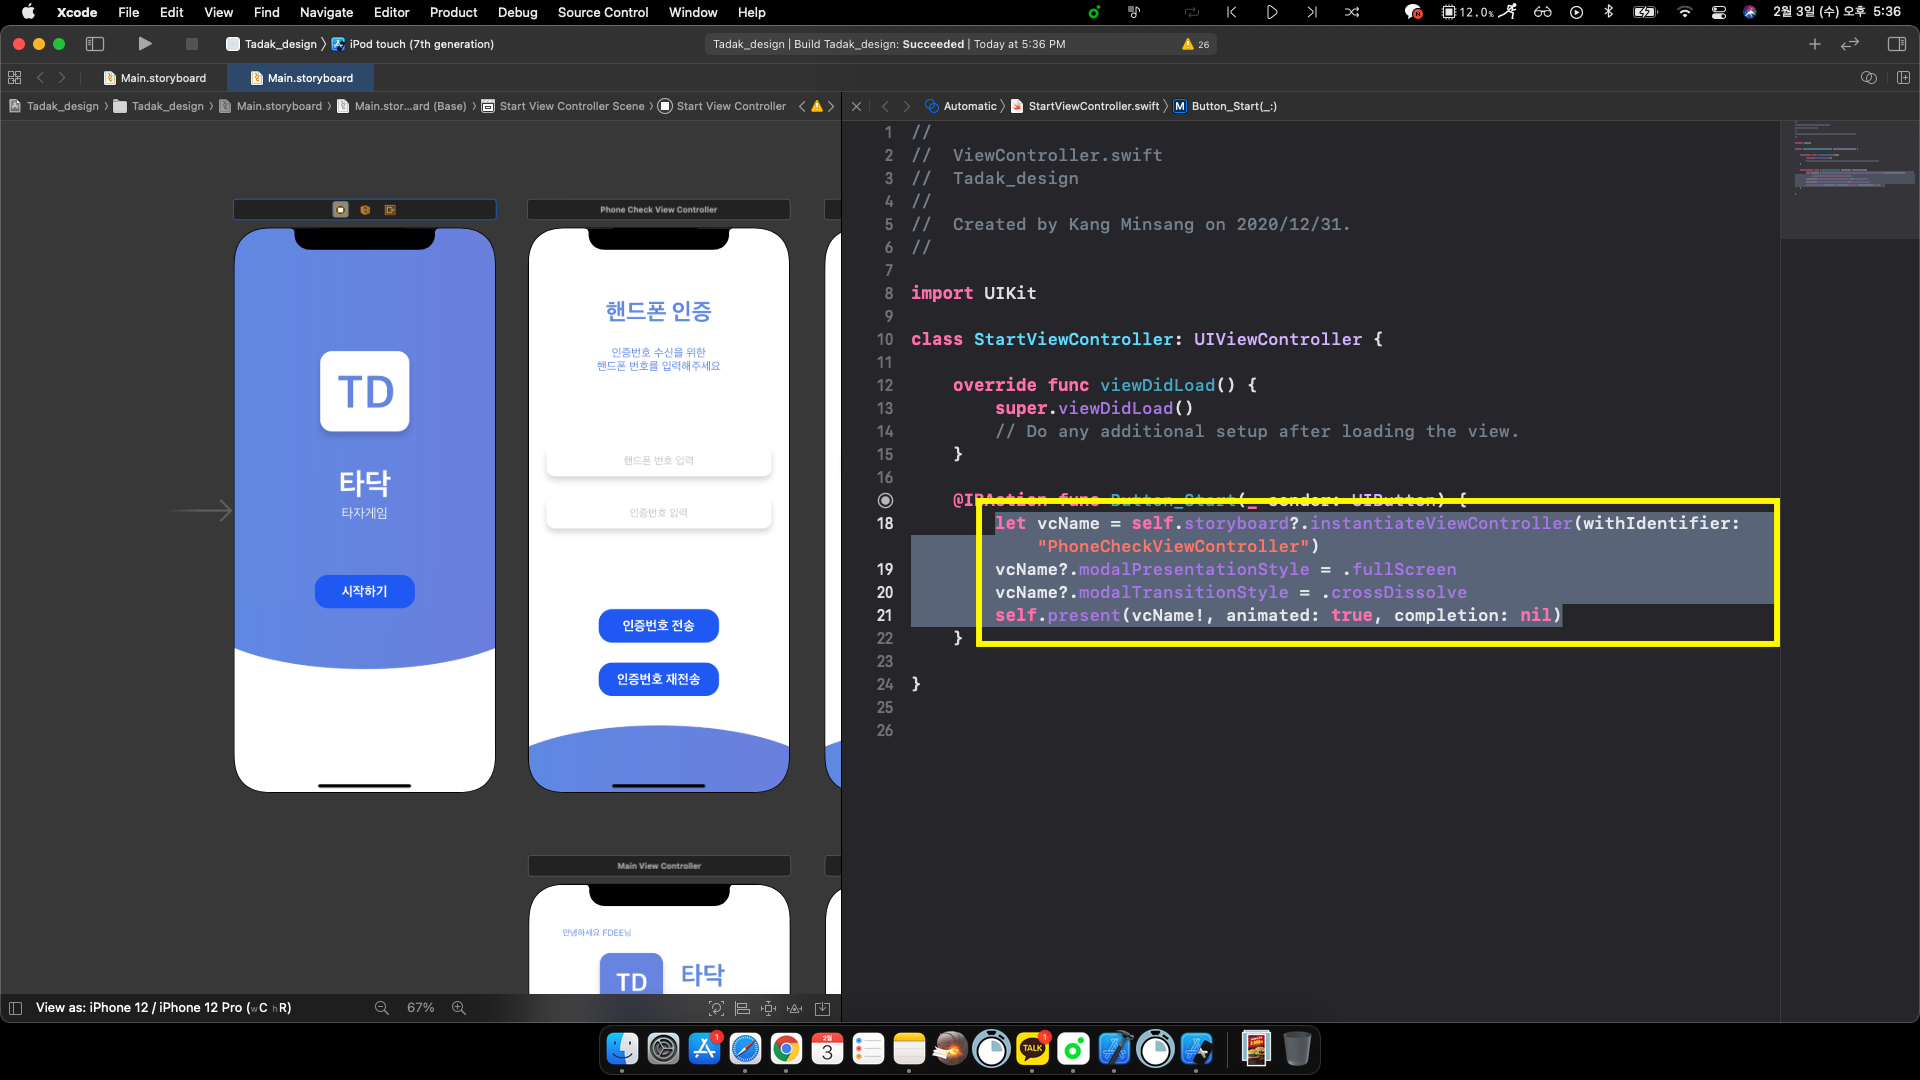Click the IBAction connection circle in gutter
The width and height of the screenshot is (1920, 1080).
[885, 500]
